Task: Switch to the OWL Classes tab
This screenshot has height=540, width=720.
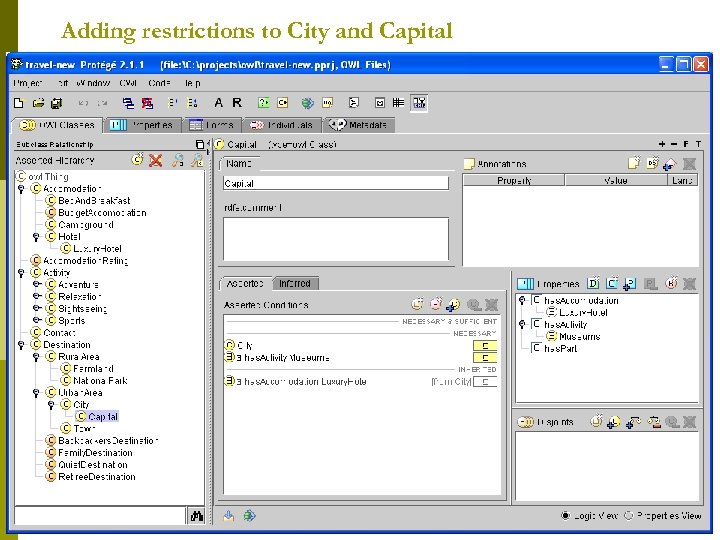Action: point(56,125)
